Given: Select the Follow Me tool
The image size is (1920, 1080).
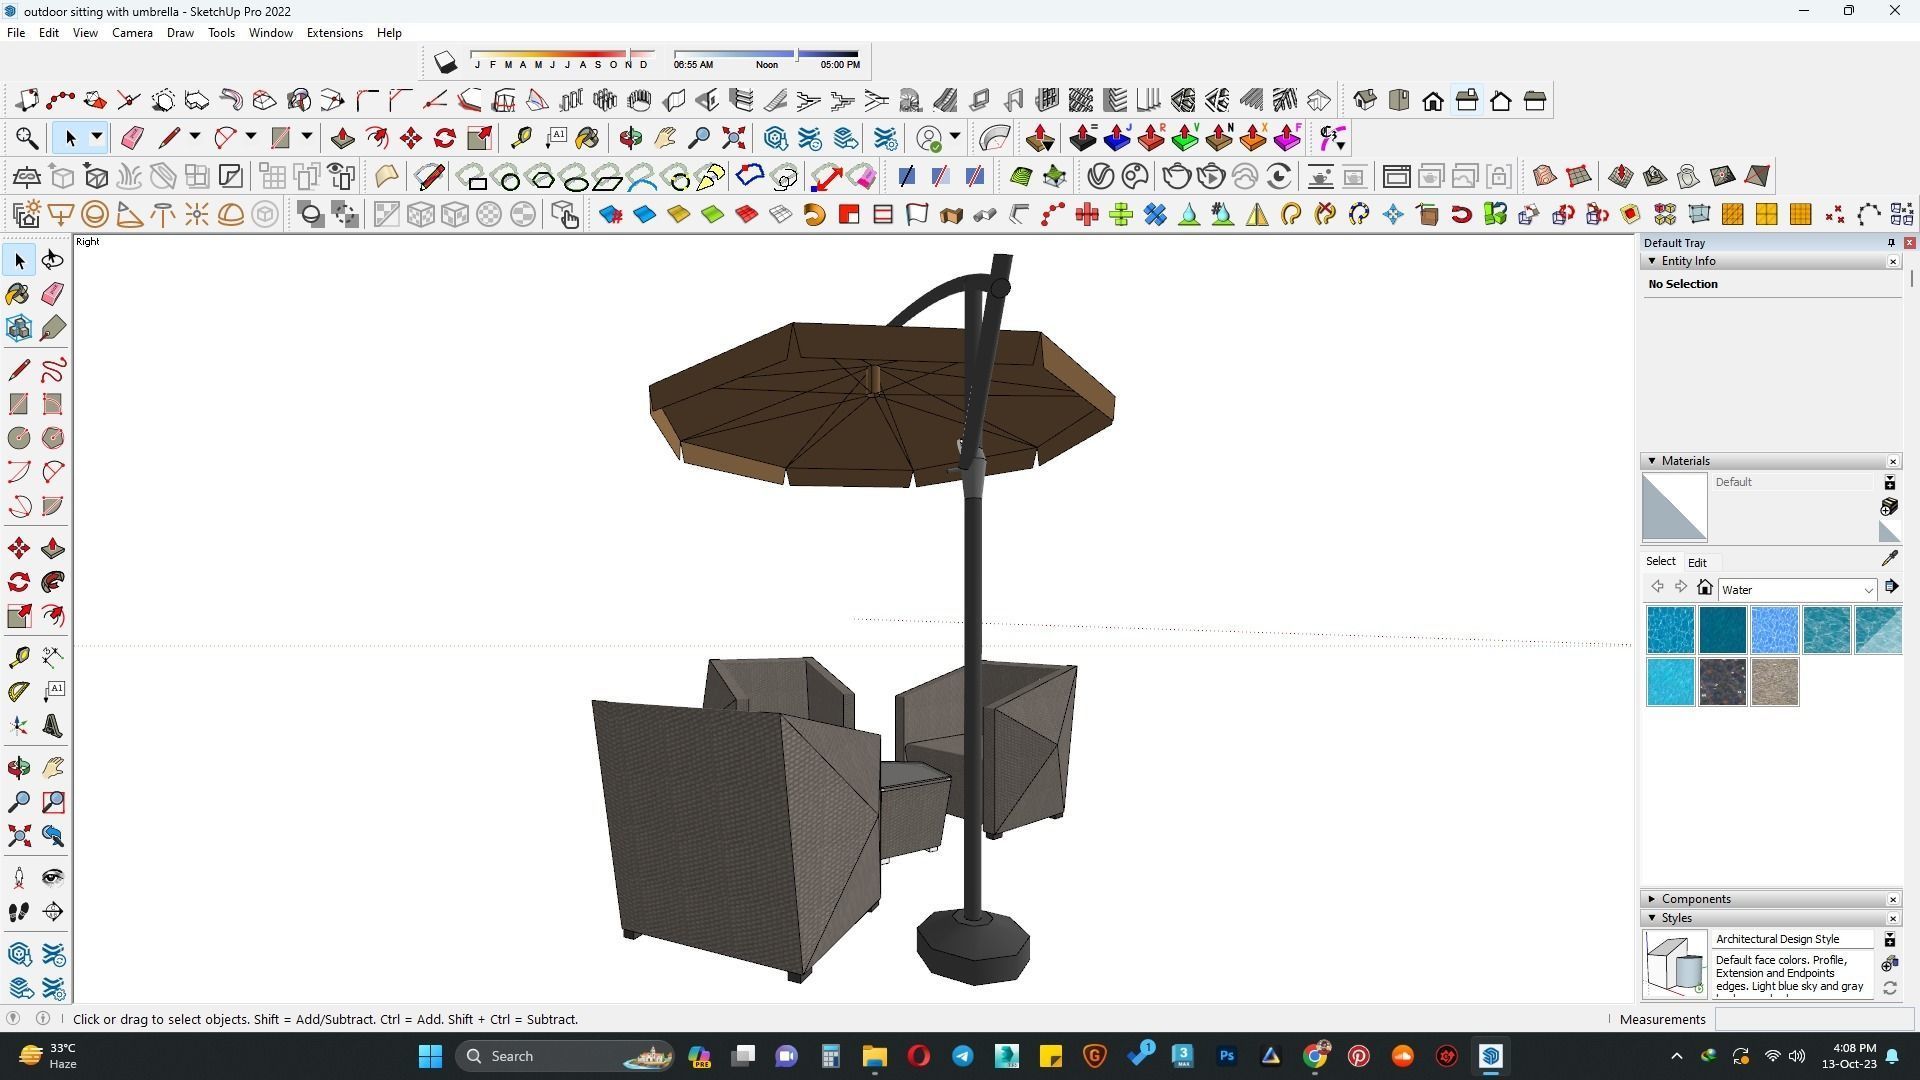Looking at the screenshot, I should click(53, 582).
